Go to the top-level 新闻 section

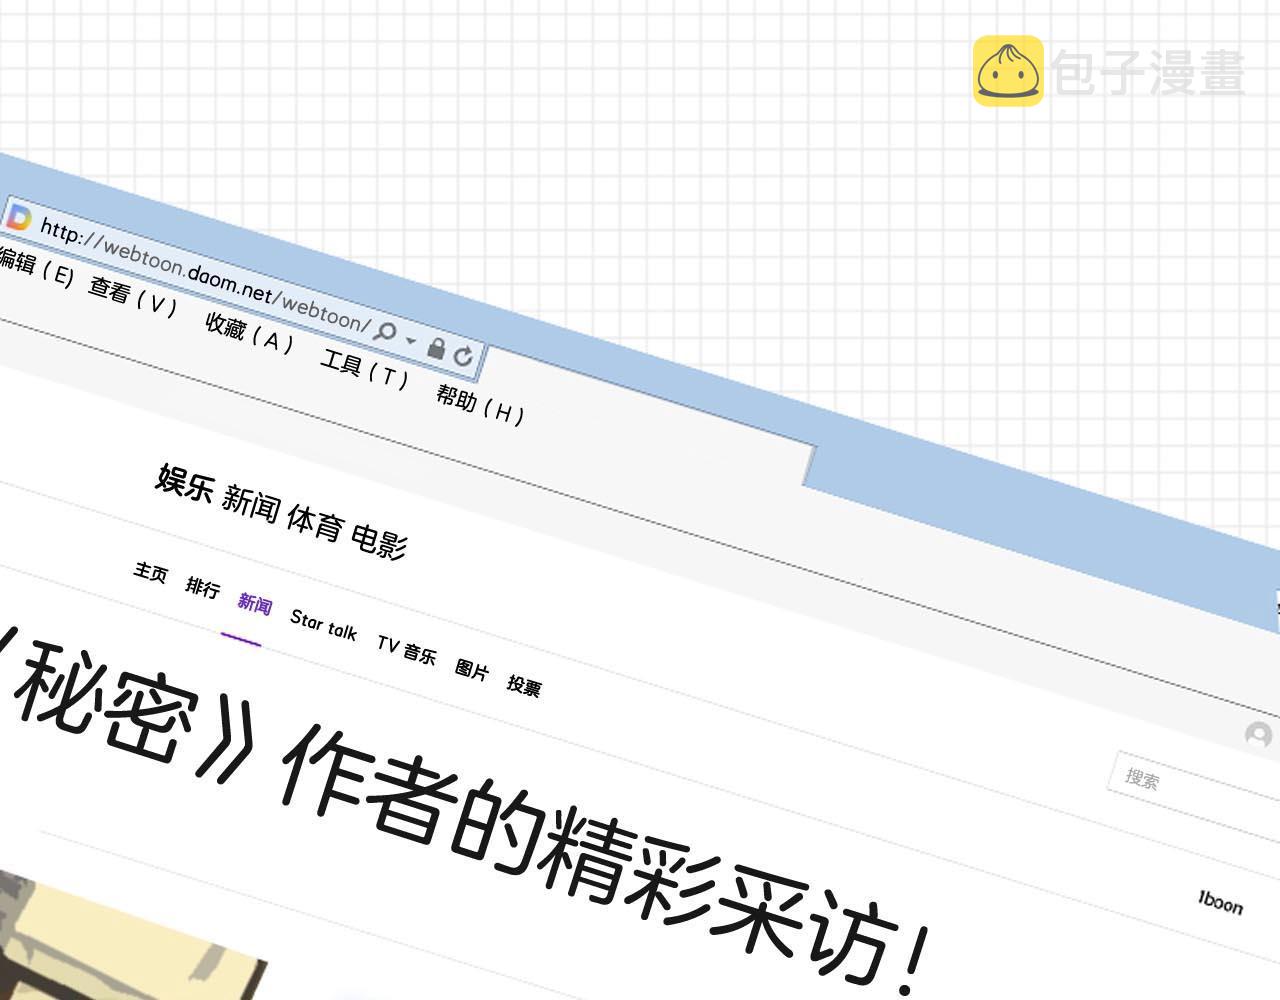250,503
